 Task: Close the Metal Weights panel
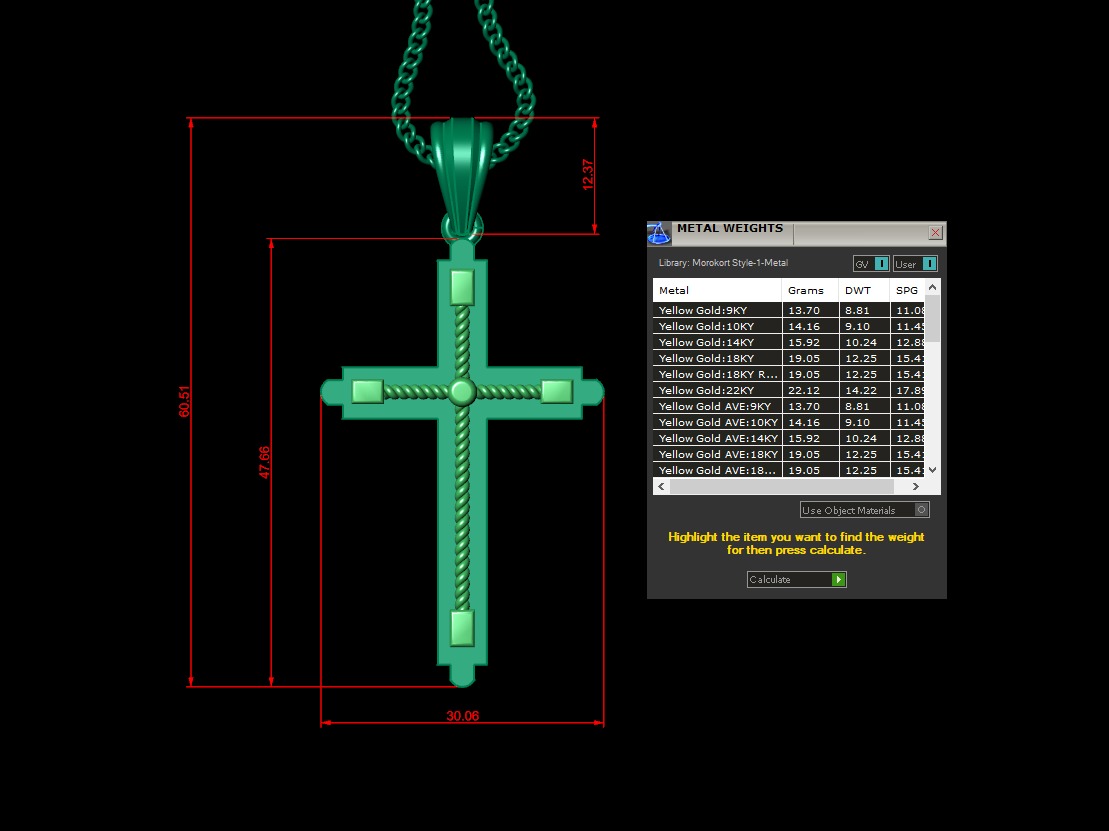tap(935, 233)
